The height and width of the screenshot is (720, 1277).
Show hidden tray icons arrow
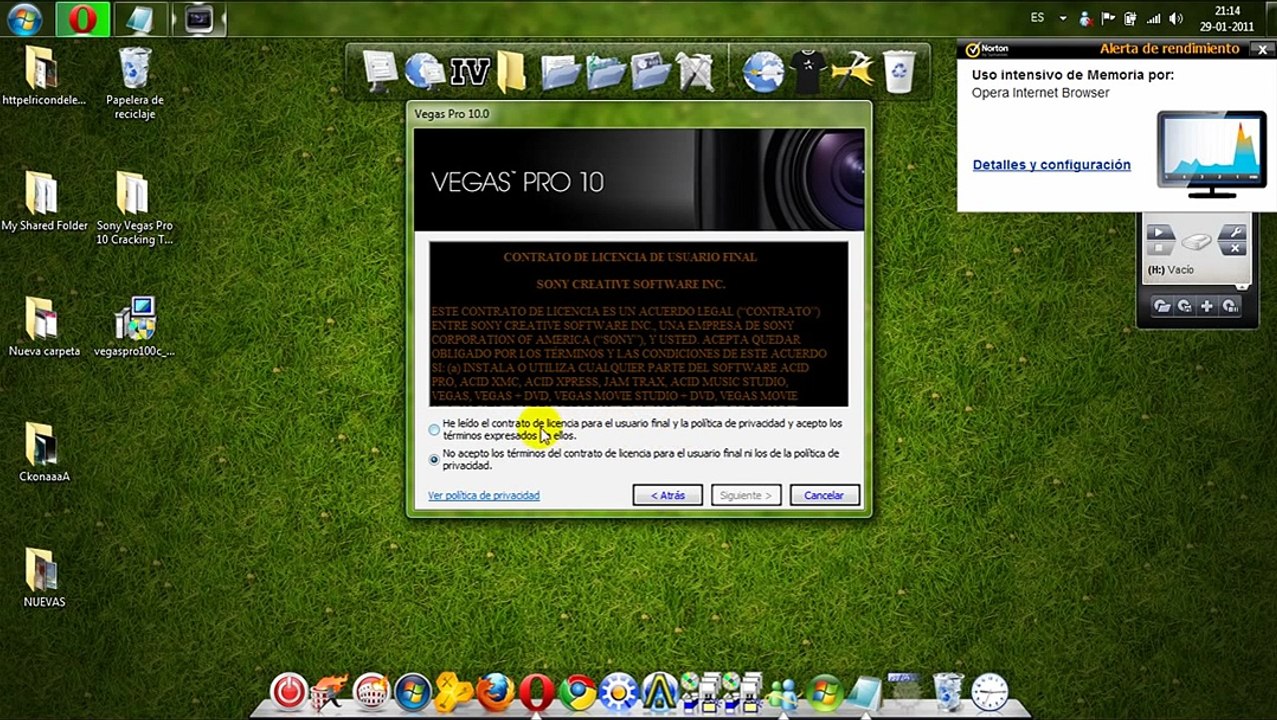(1063, 19)
